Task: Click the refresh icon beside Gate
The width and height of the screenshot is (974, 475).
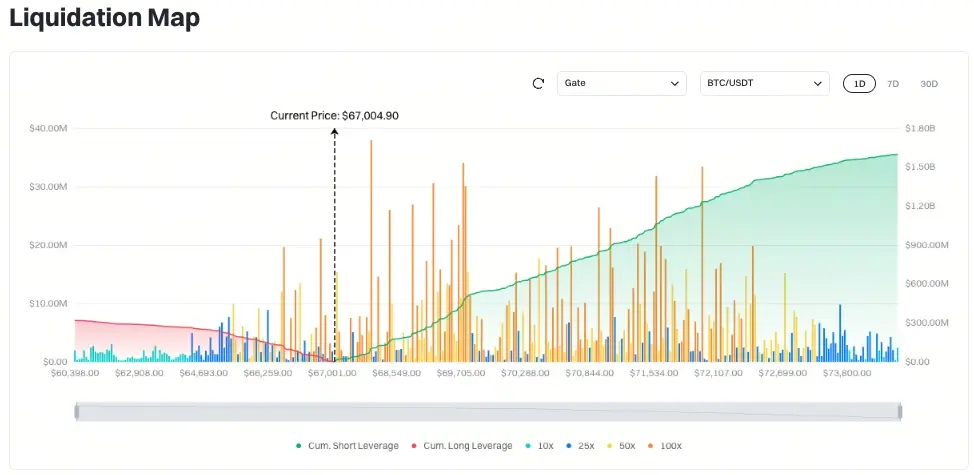Action: click(x=539, y=83)
